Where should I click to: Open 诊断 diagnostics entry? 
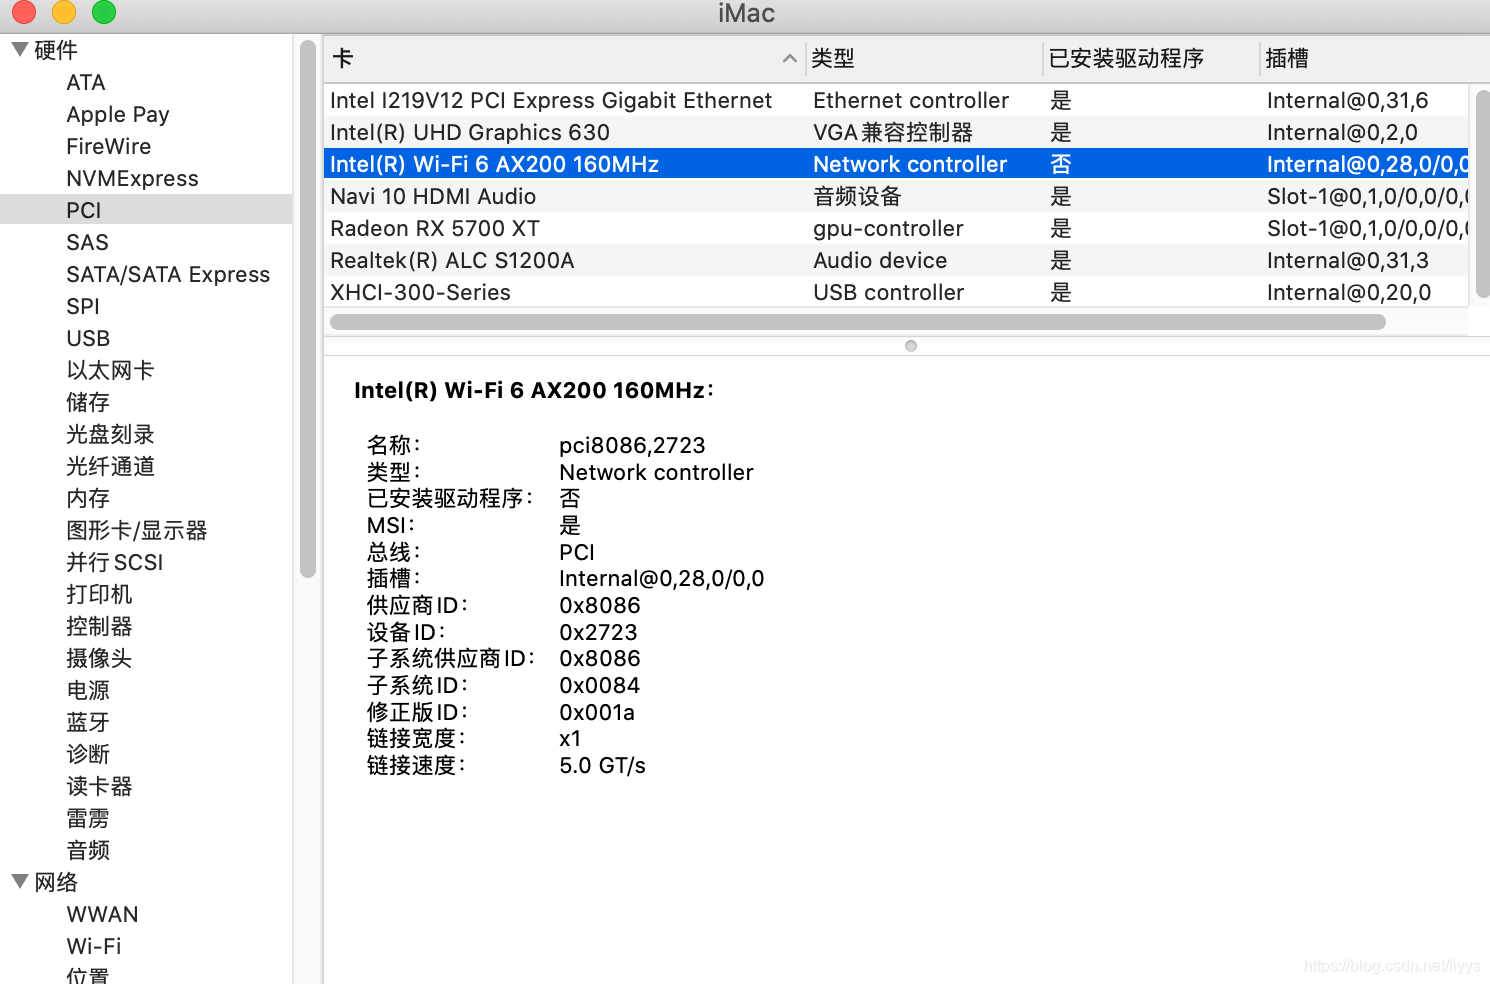[x=88, y=754]
